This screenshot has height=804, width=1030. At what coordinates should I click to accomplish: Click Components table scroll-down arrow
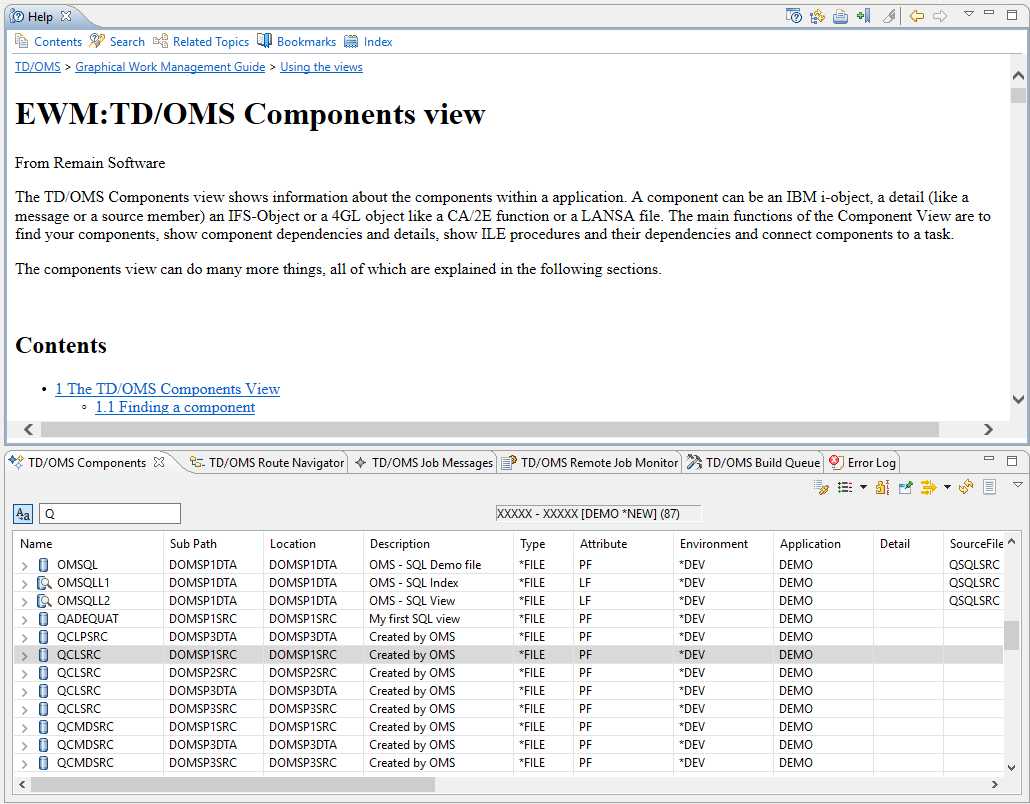tap(1012, 767)
